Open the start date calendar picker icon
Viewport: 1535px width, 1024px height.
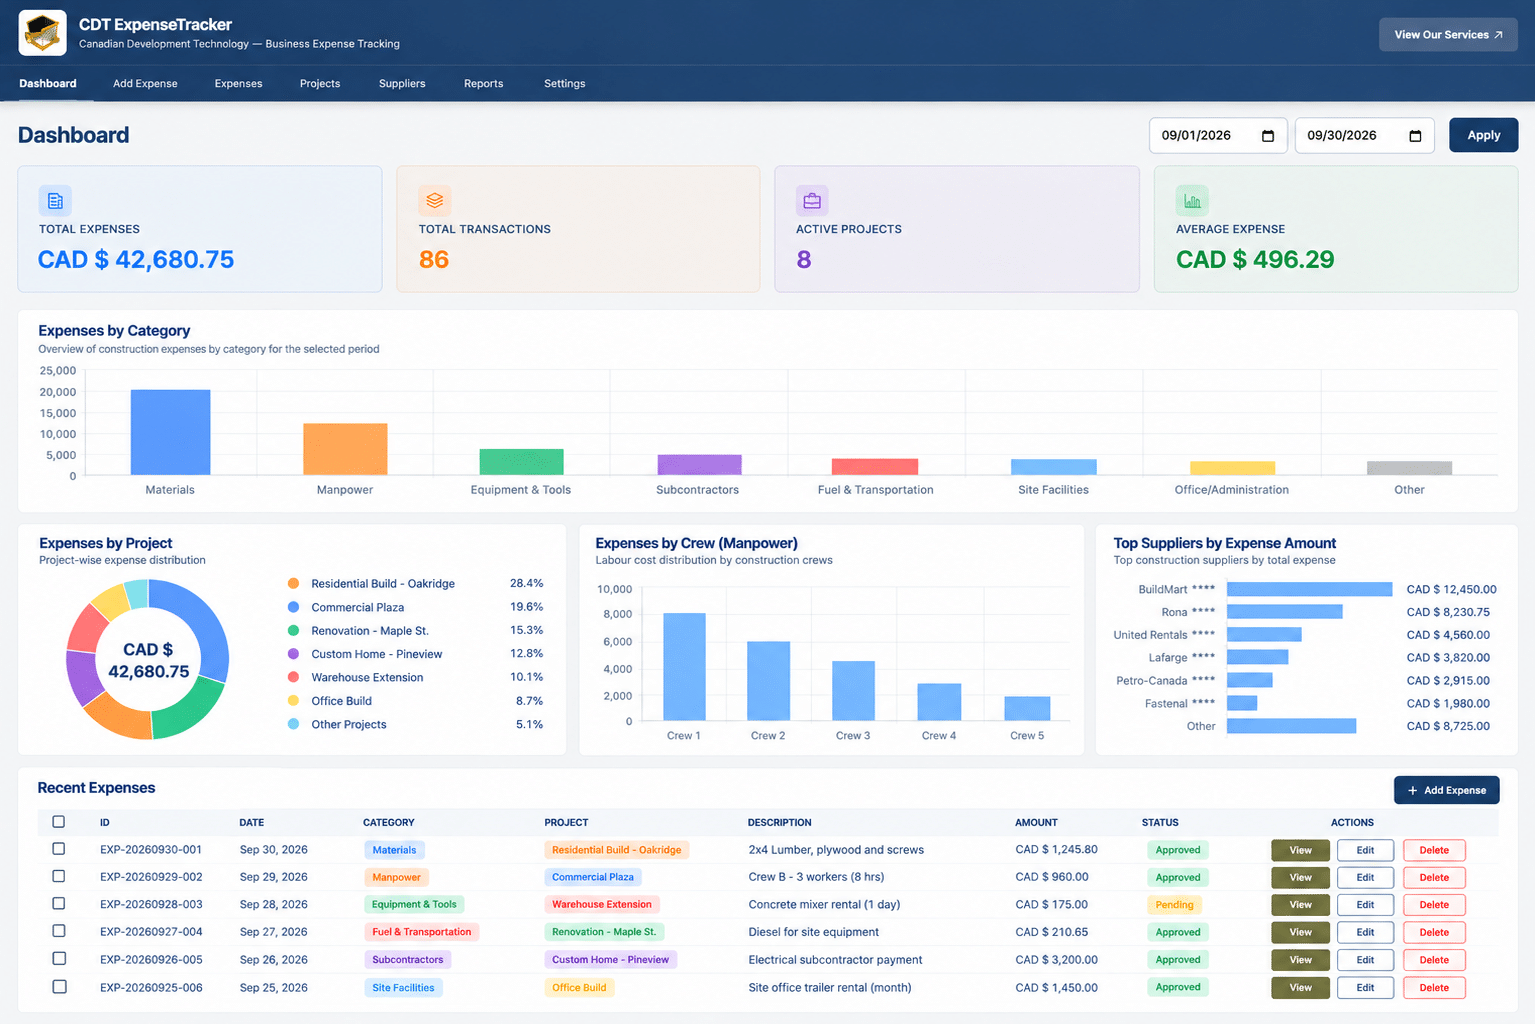click(1268, 136)
